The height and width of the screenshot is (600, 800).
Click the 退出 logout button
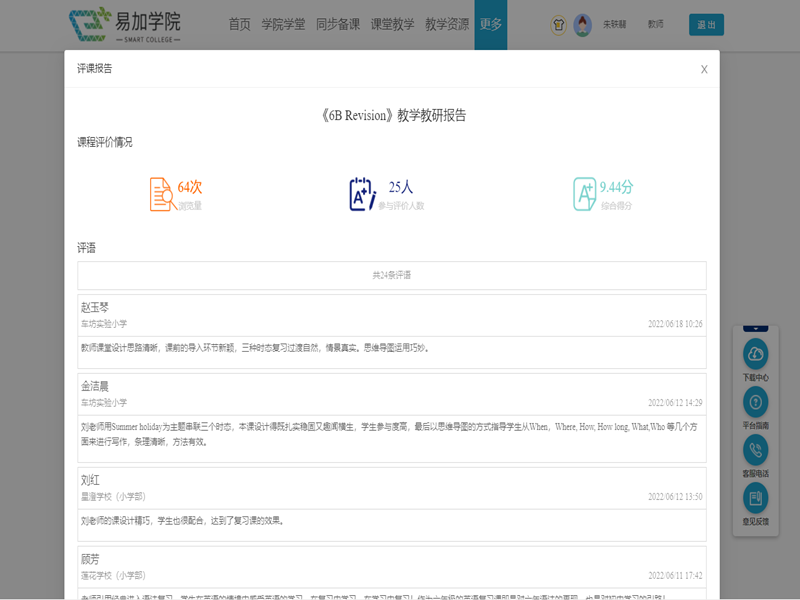[x=706, y=25]
